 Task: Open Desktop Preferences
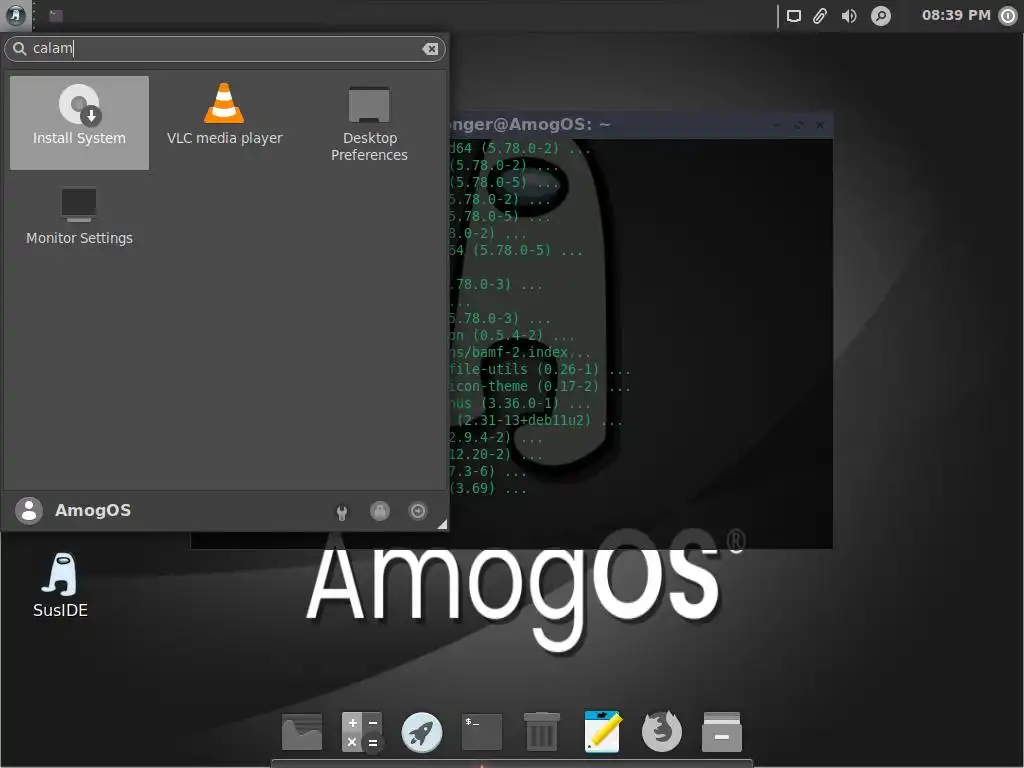[369, 123]
